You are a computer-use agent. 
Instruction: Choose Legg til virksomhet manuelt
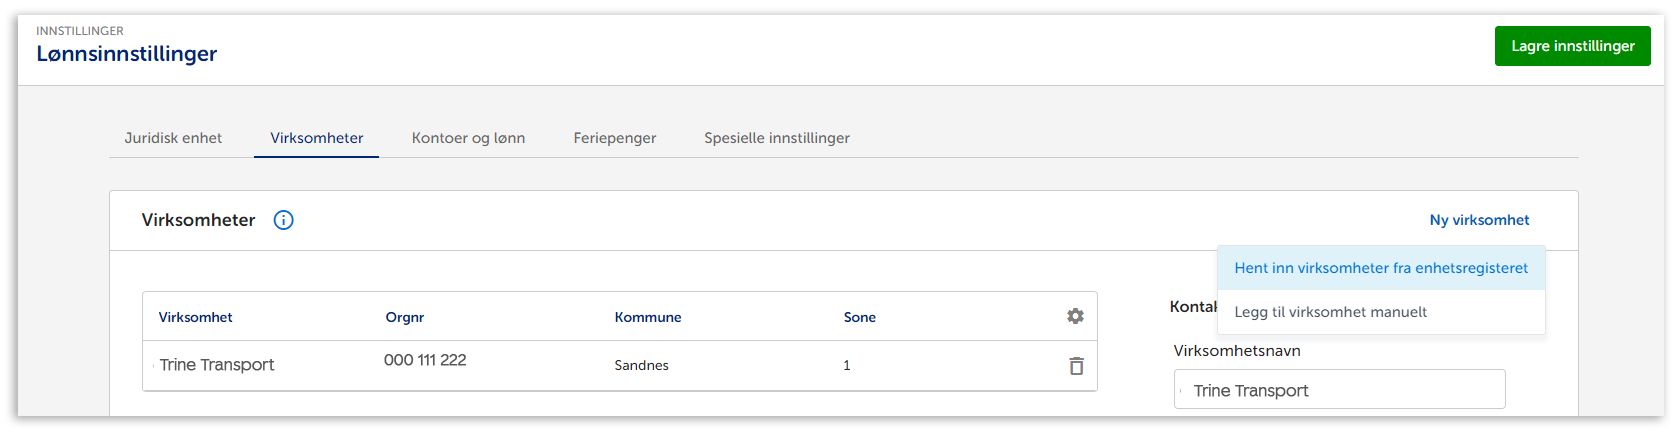tap(1330, 312)
